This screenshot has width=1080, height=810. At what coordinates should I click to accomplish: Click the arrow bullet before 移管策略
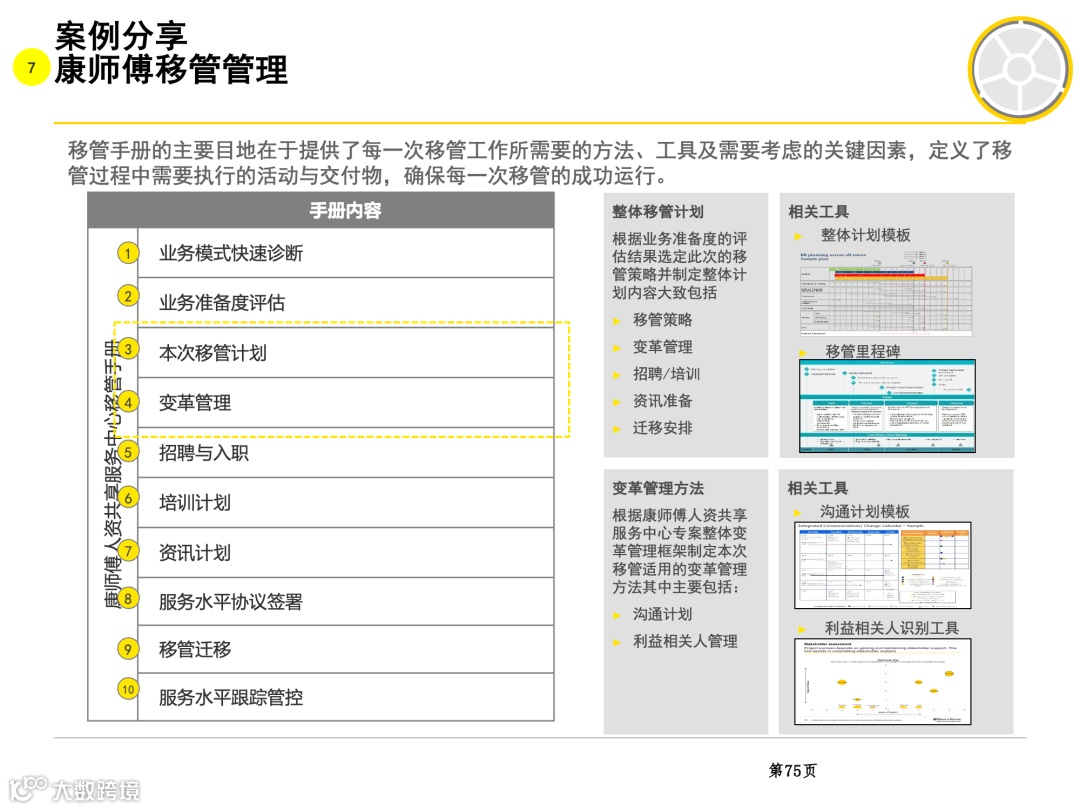617,321
